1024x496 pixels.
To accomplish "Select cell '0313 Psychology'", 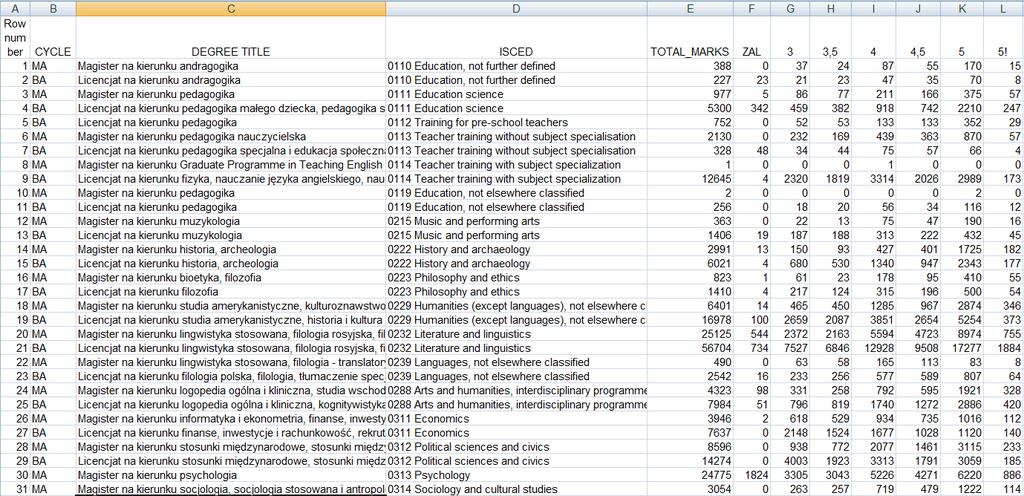I will click(517, 475).
